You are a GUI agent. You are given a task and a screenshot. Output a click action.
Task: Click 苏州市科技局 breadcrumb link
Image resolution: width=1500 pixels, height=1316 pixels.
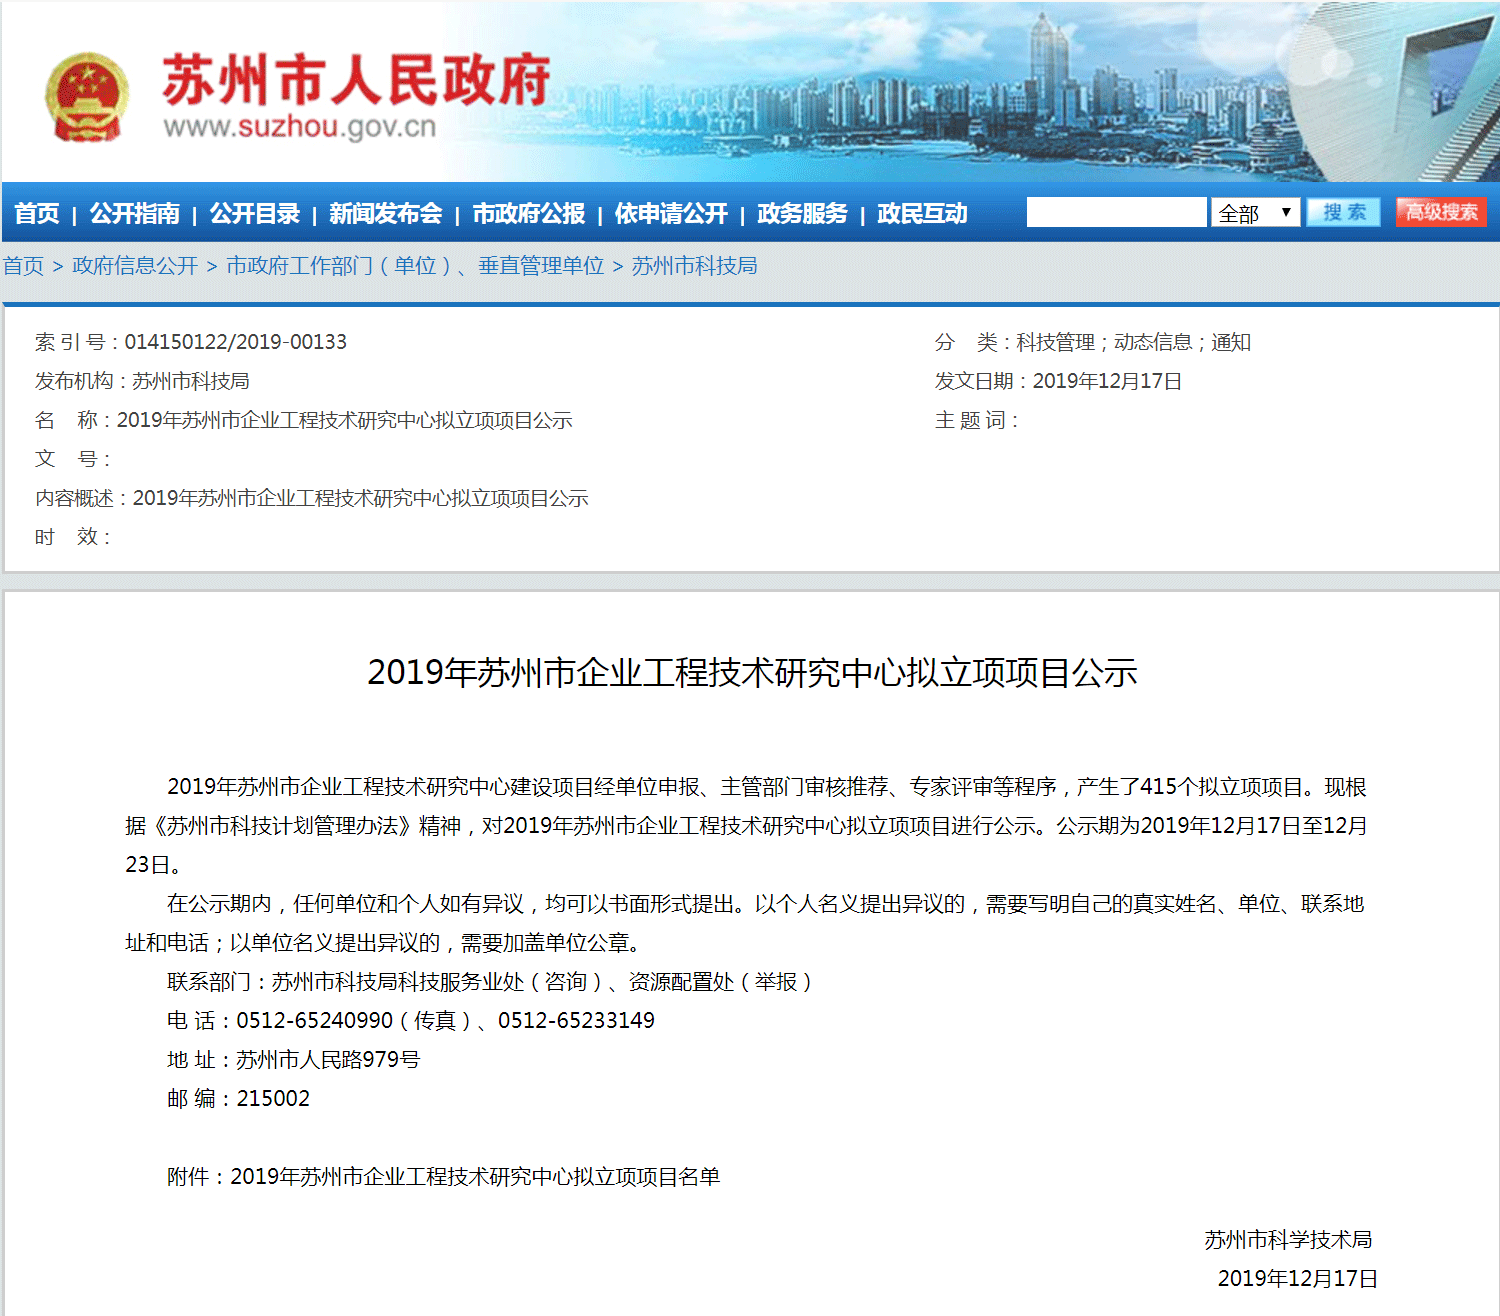tap(694, 266)
